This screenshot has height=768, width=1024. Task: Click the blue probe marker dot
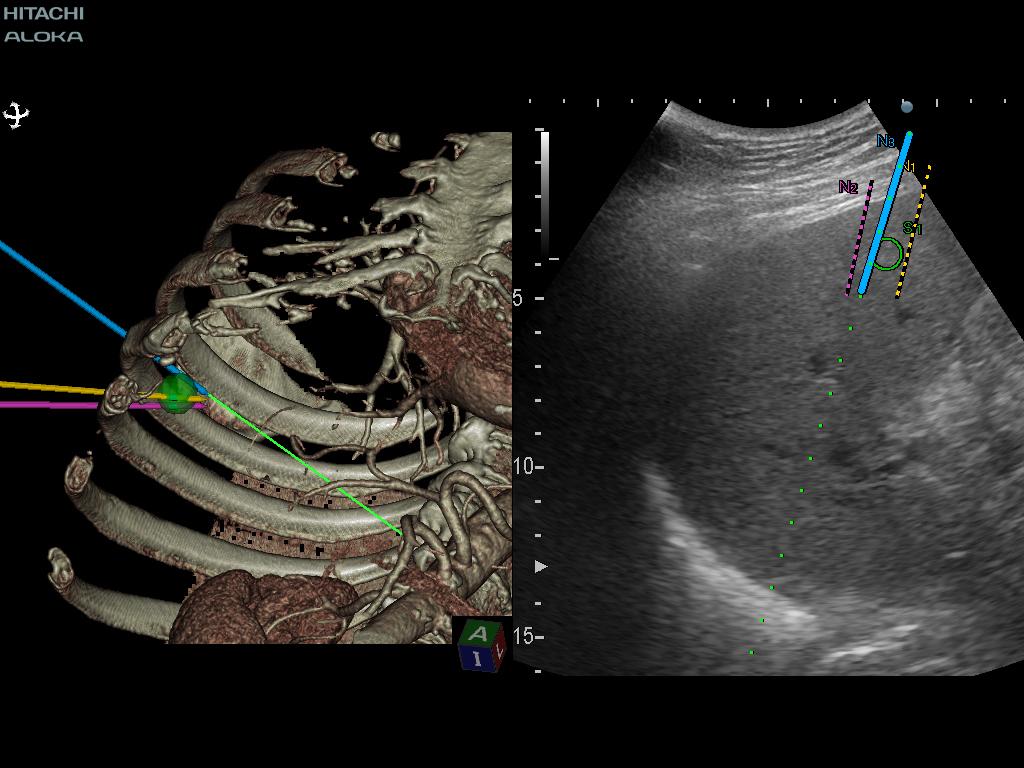point(906,106)
